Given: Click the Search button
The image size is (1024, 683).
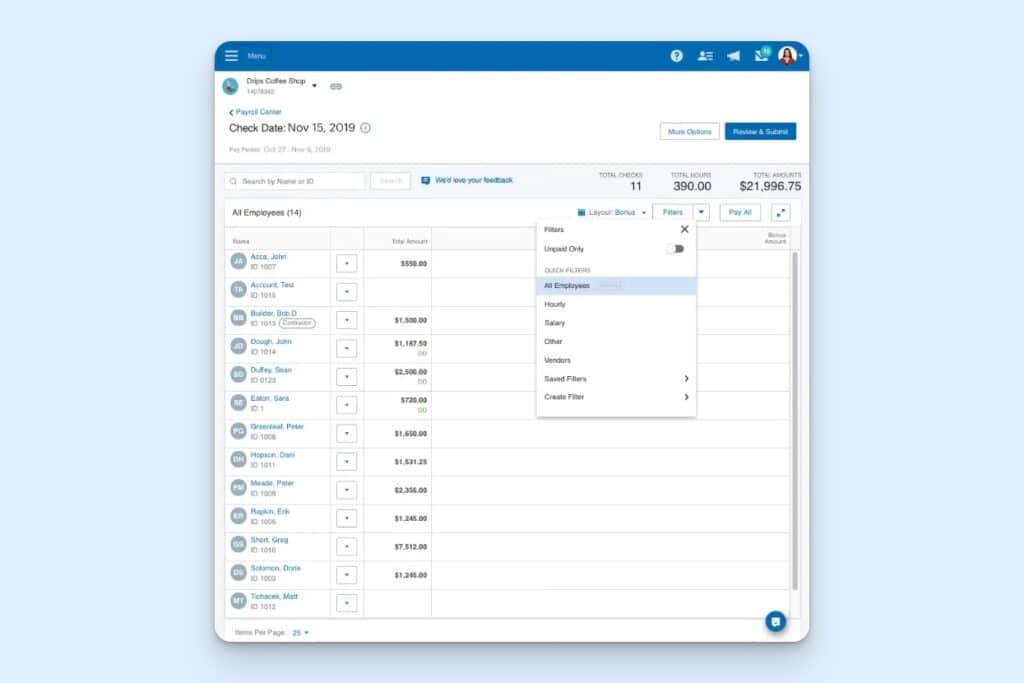Looking at the screenshot, I should click(391, 181).
